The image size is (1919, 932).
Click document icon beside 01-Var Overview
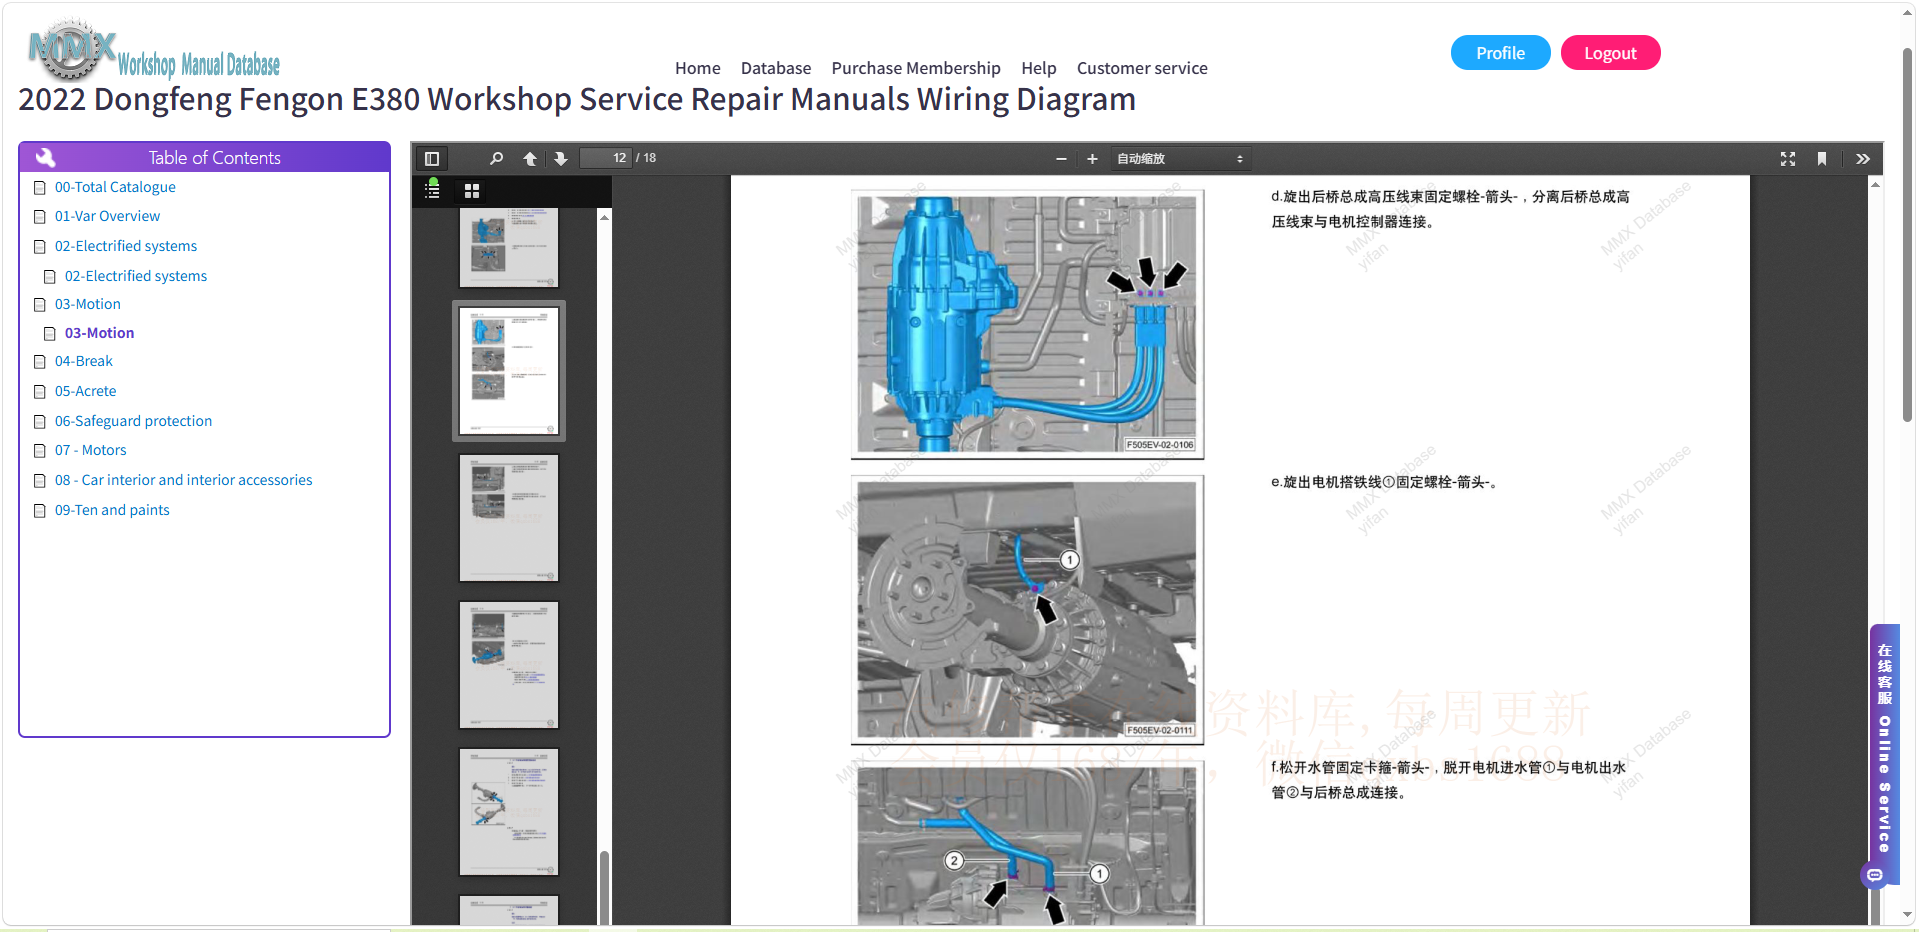40,217
